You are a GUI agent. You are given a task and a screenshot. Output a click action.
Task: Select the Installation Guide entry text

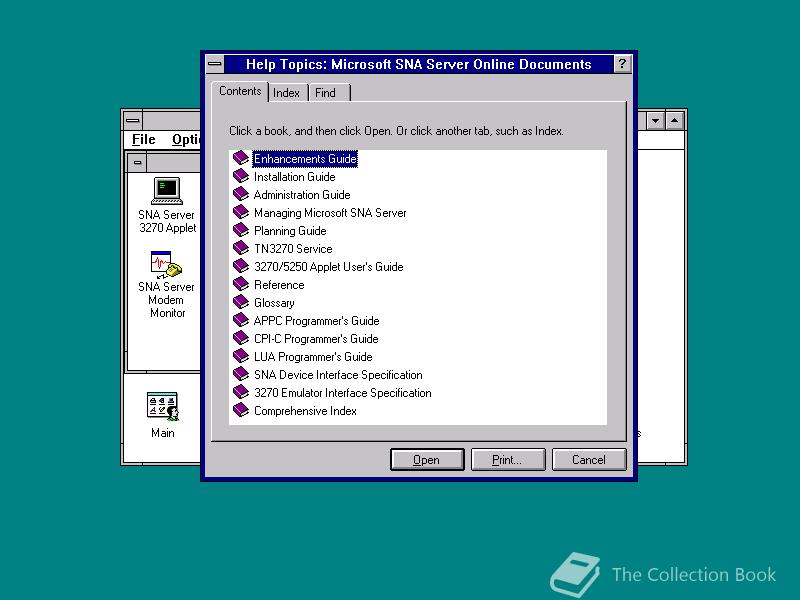[294, 177]
